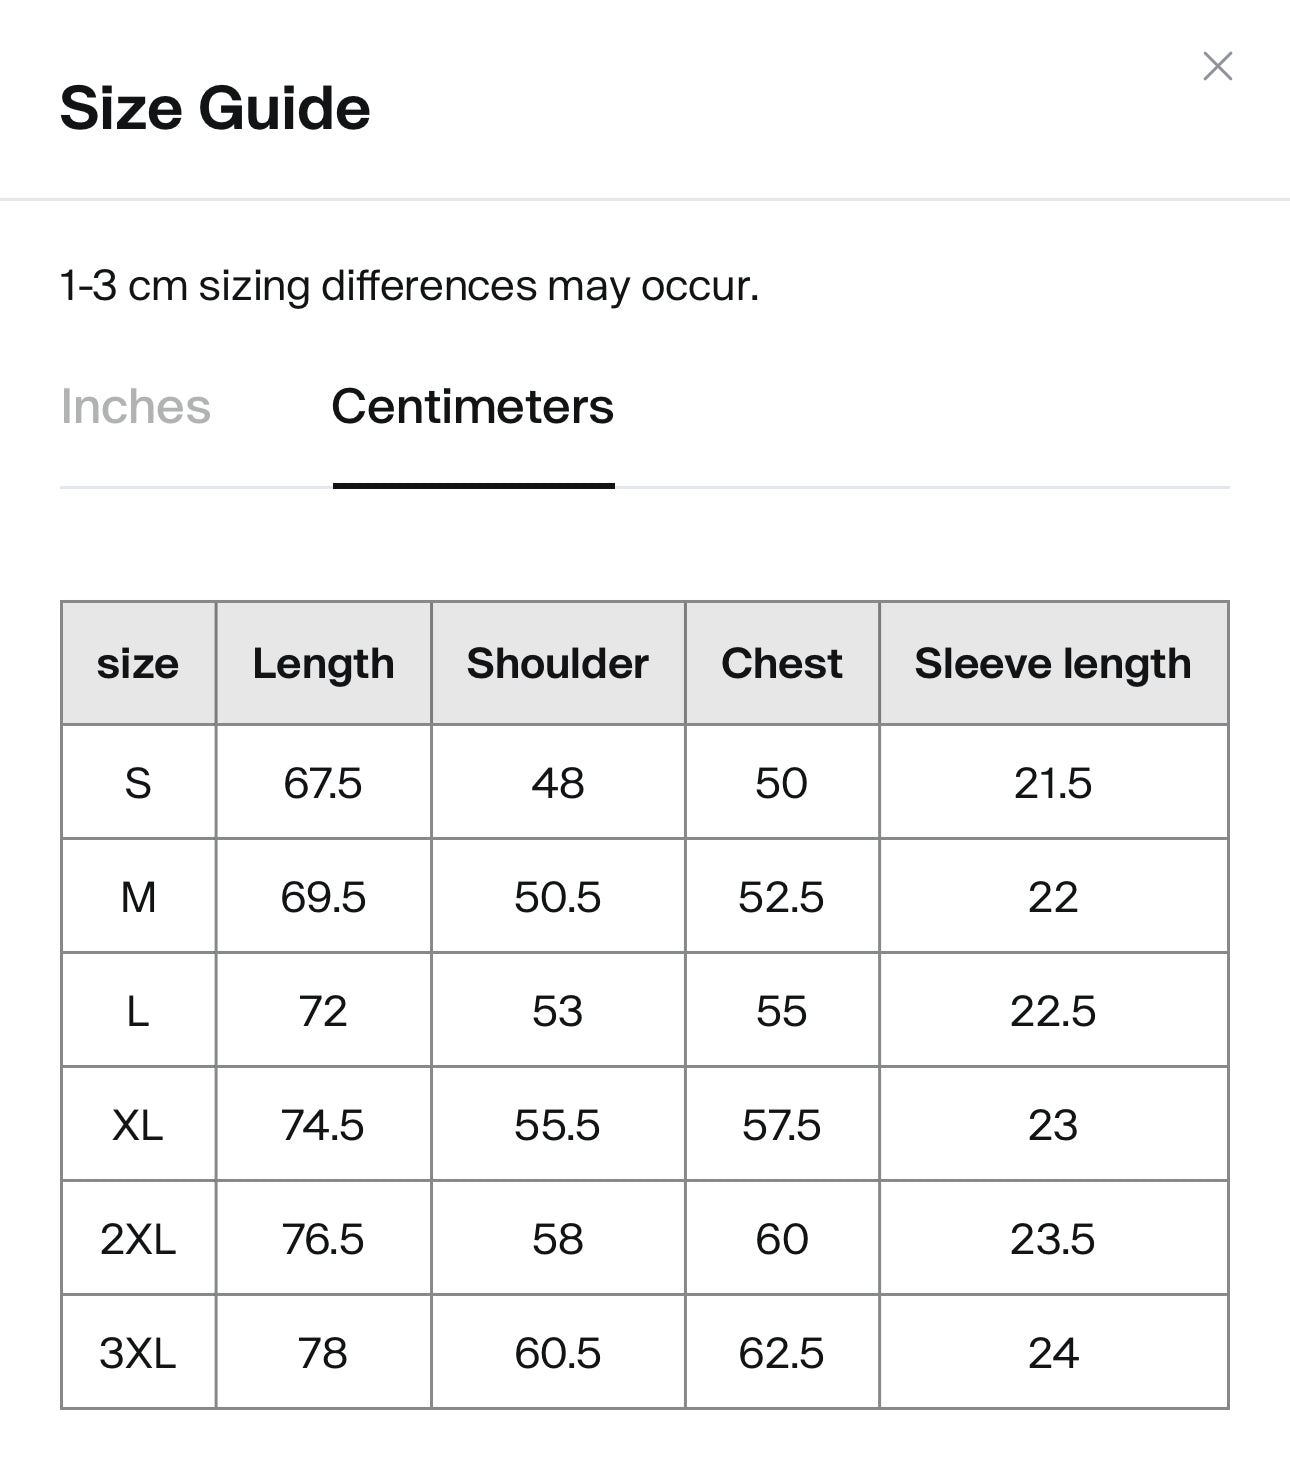Click the 23.5 sleeve length cell

[x=1053, y=1238]
